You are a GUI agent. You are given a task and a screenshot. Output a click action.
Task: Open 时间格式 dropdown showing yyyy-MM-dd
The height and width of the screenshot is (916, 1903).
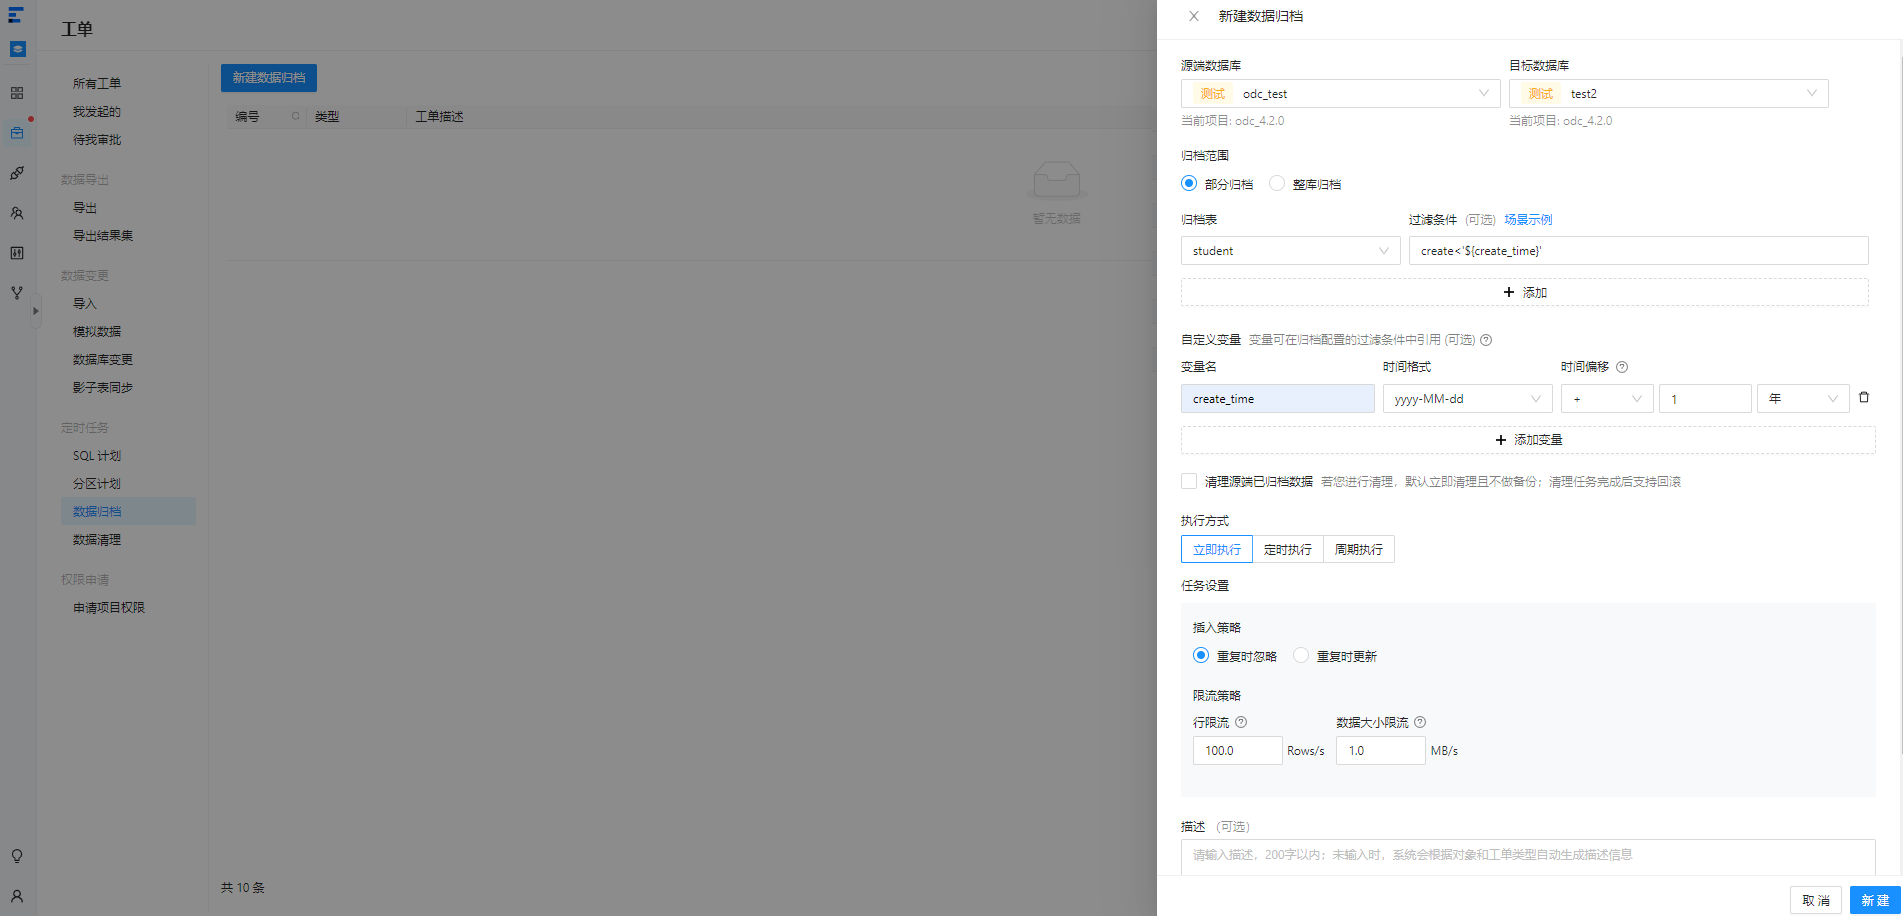[1468, 399]
